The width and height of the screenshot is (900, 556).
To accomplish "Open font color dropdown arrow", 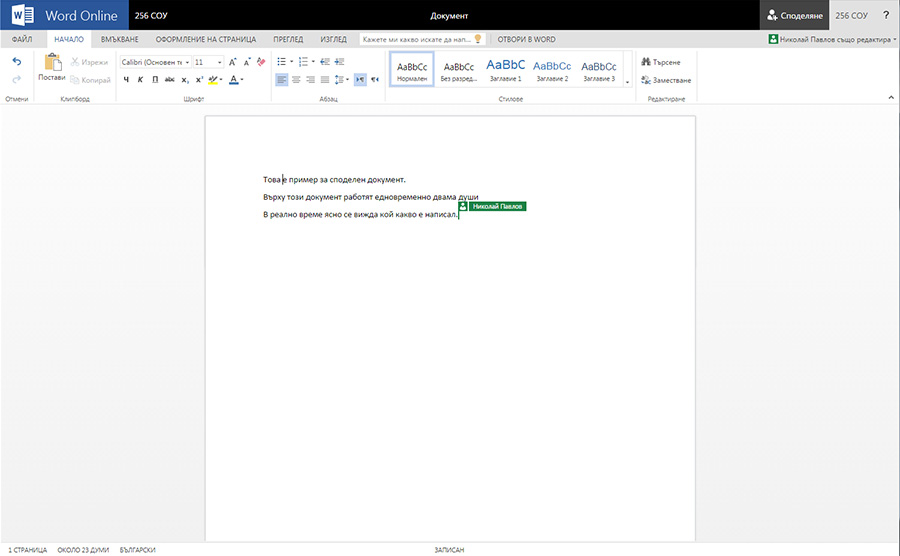I will 242,80.
